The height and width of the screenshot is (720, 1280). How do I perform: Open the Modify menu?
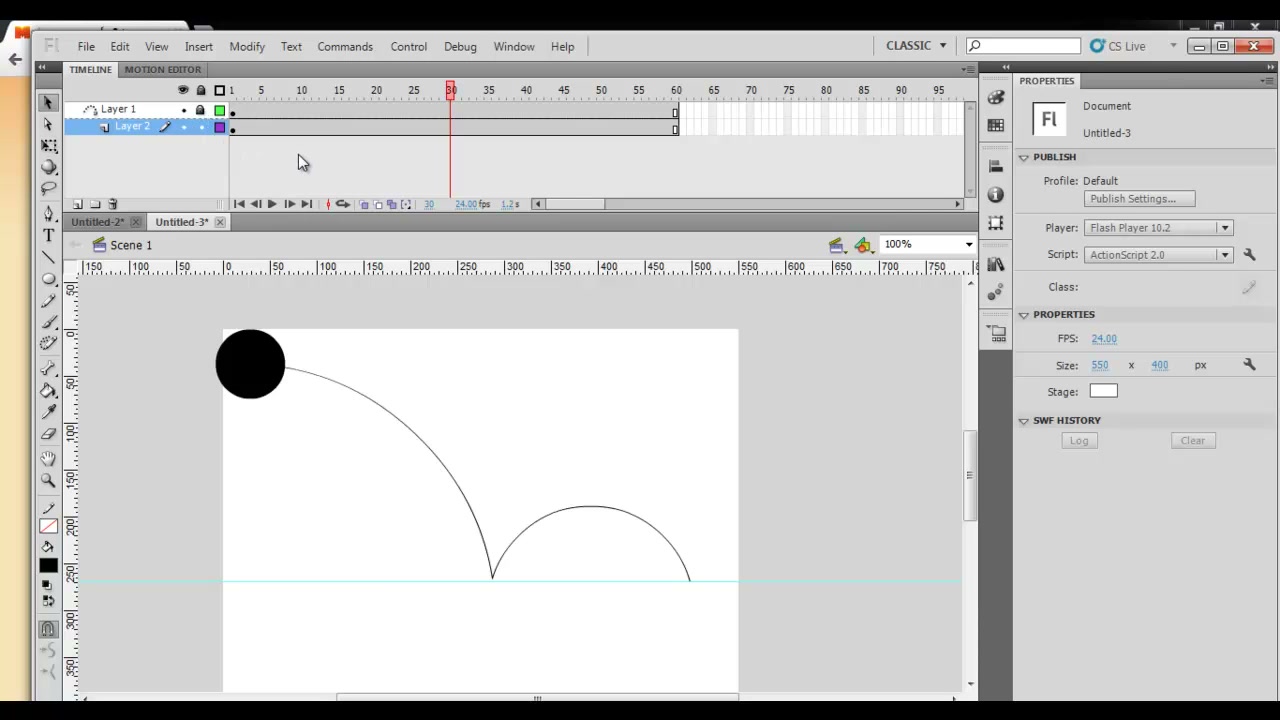247,47
